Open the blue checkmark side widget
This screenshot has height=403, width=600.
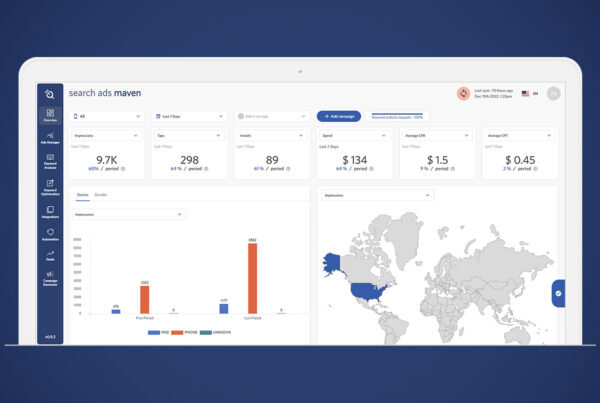pyautogui.click(x=559, y=293)
